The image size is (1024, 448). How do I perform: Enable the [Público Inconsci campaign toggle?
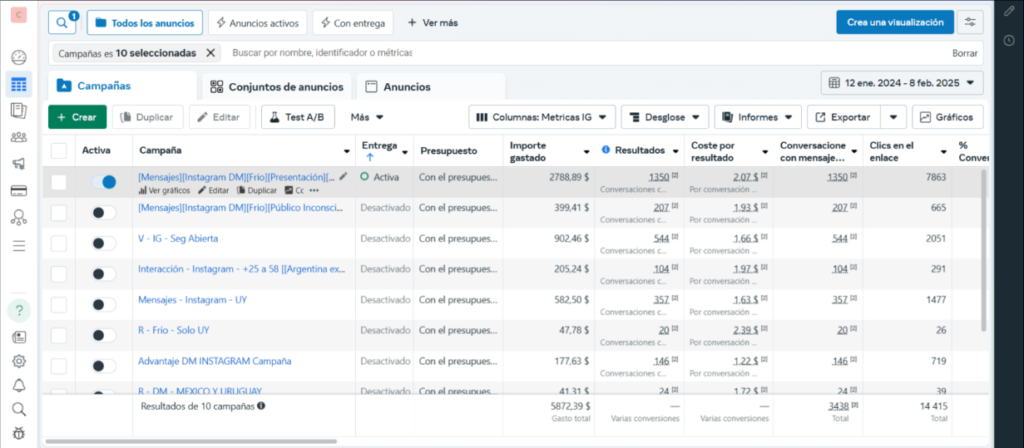pos(104,212)
